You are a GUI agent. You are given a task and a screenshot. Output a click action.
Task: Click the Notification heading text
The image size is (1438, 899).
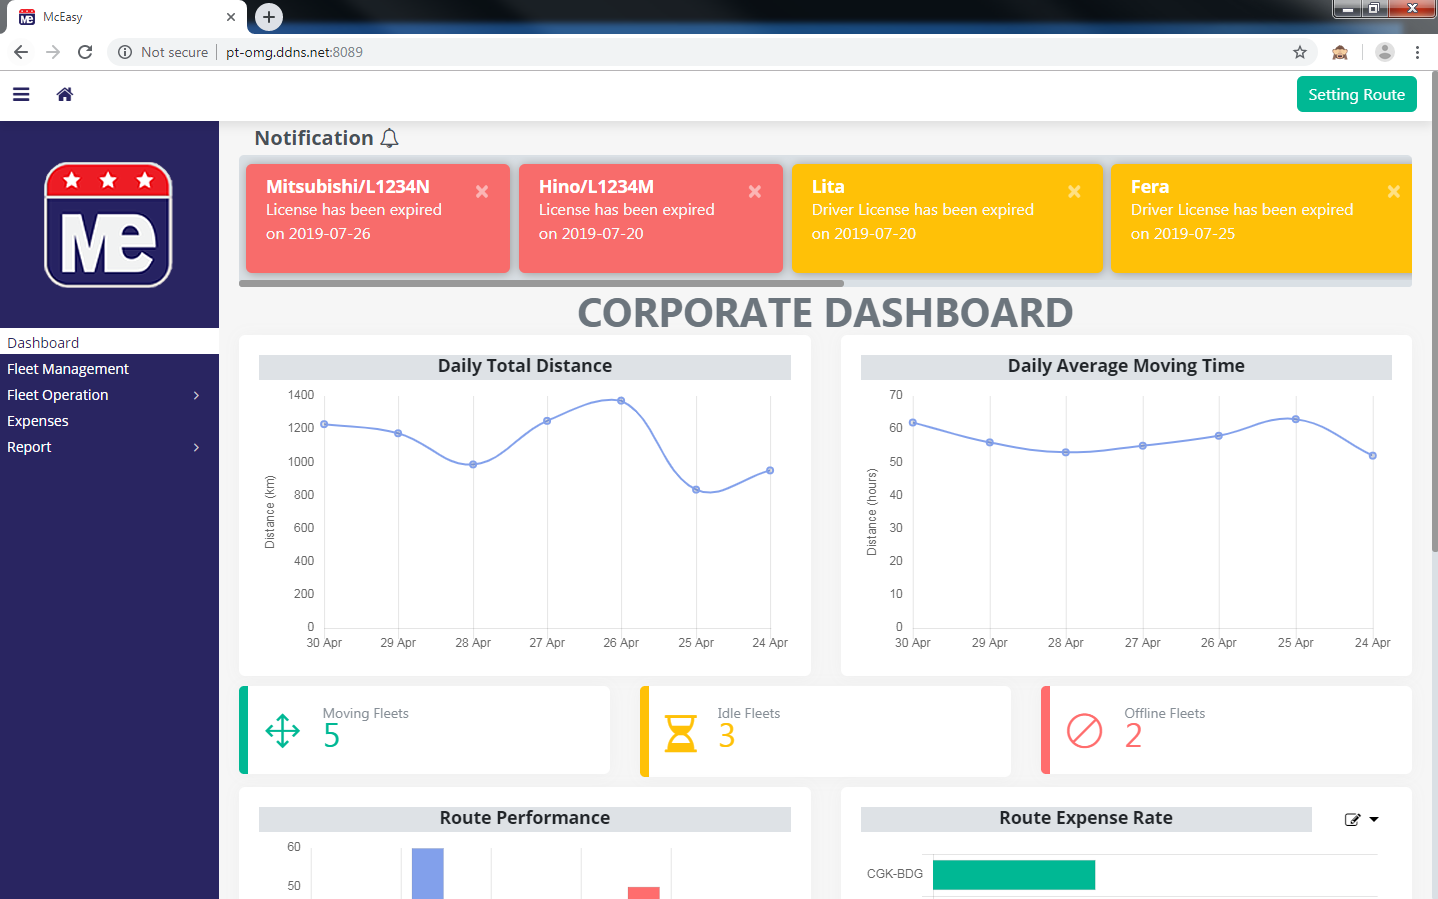[x=314, y=138]
